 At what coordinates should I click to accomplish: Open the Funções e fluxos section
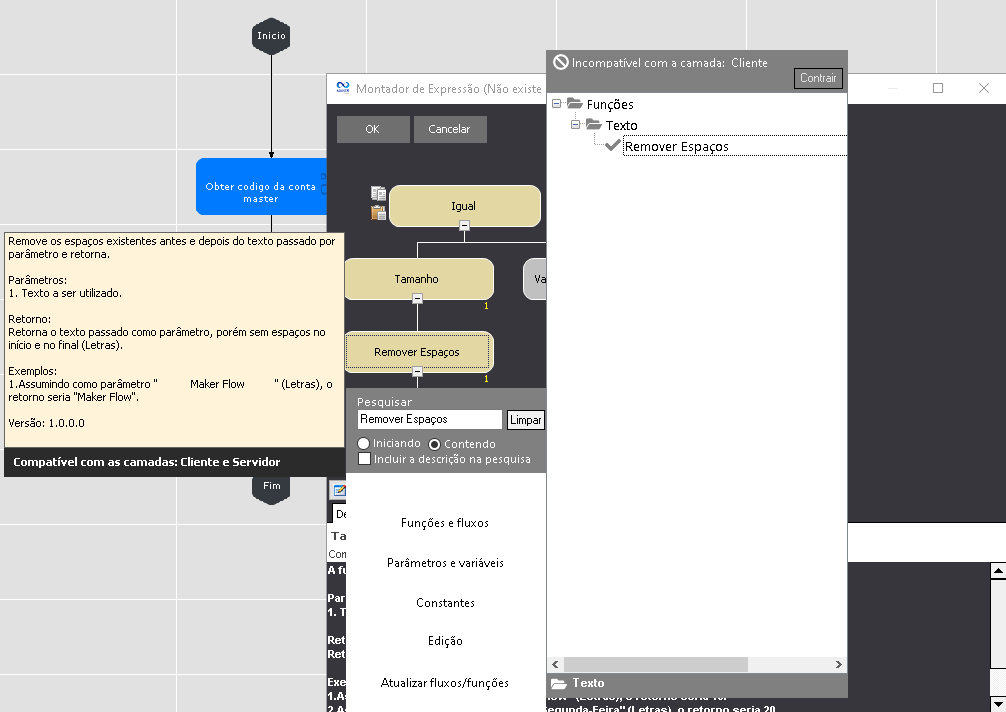[x=445, y=523]
